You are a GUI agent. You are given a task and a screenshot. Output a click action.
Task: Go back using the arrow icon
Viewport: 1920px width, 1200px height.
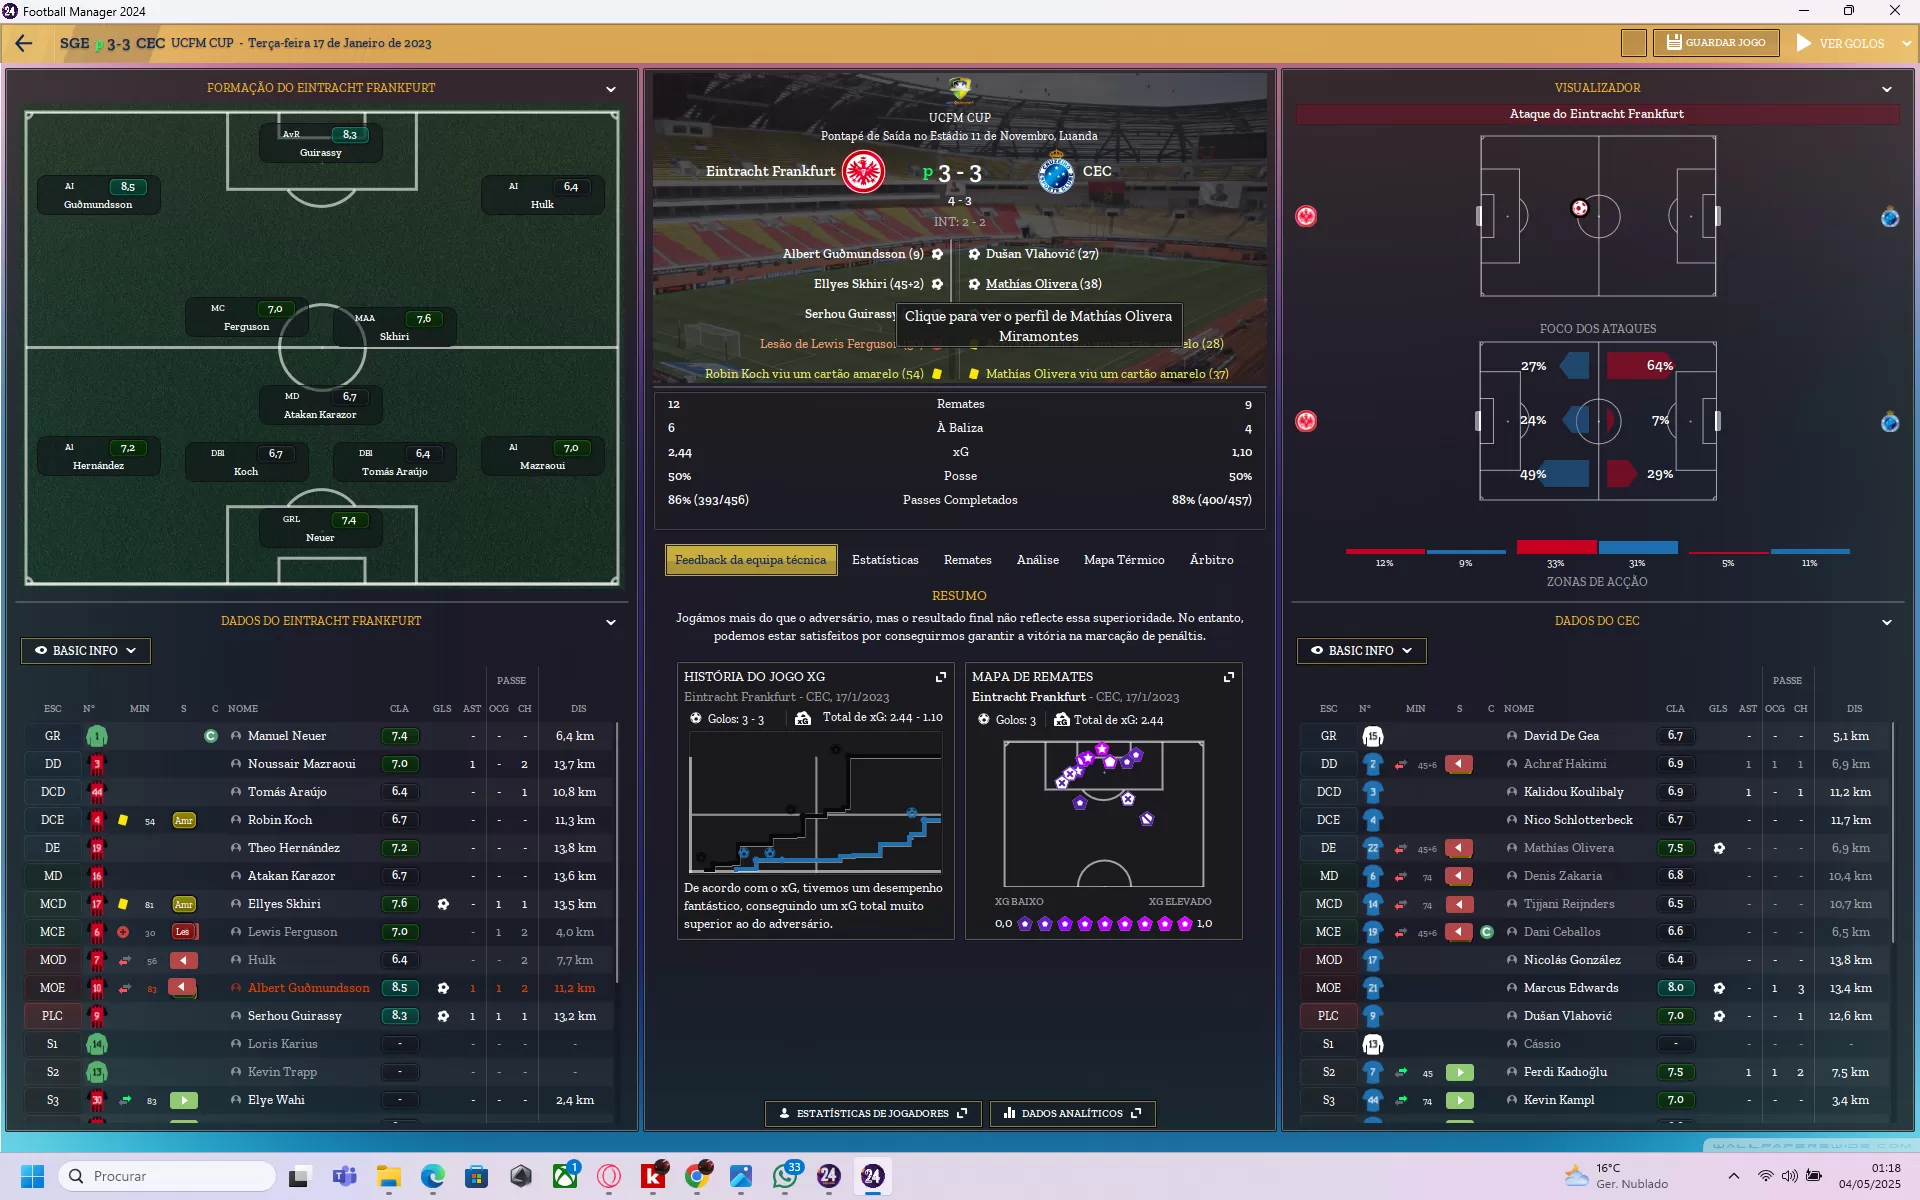click(x=24, y=43)
